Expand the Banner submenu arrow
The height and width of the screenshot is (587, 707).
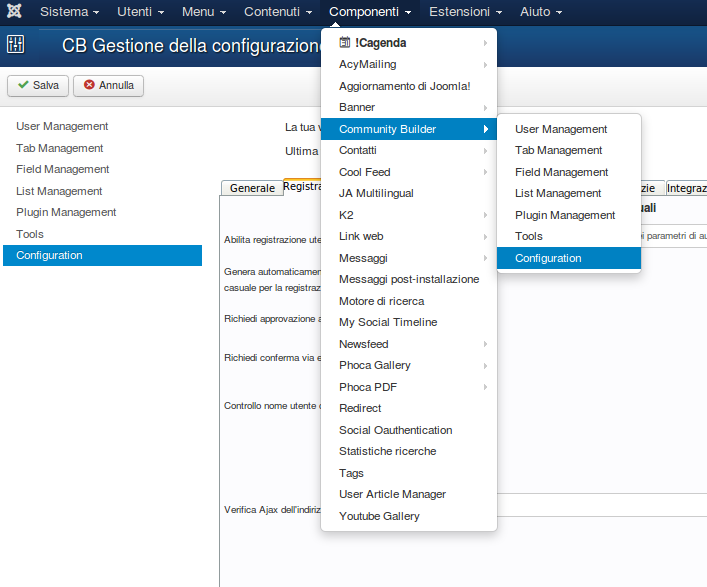pos(485,107)
